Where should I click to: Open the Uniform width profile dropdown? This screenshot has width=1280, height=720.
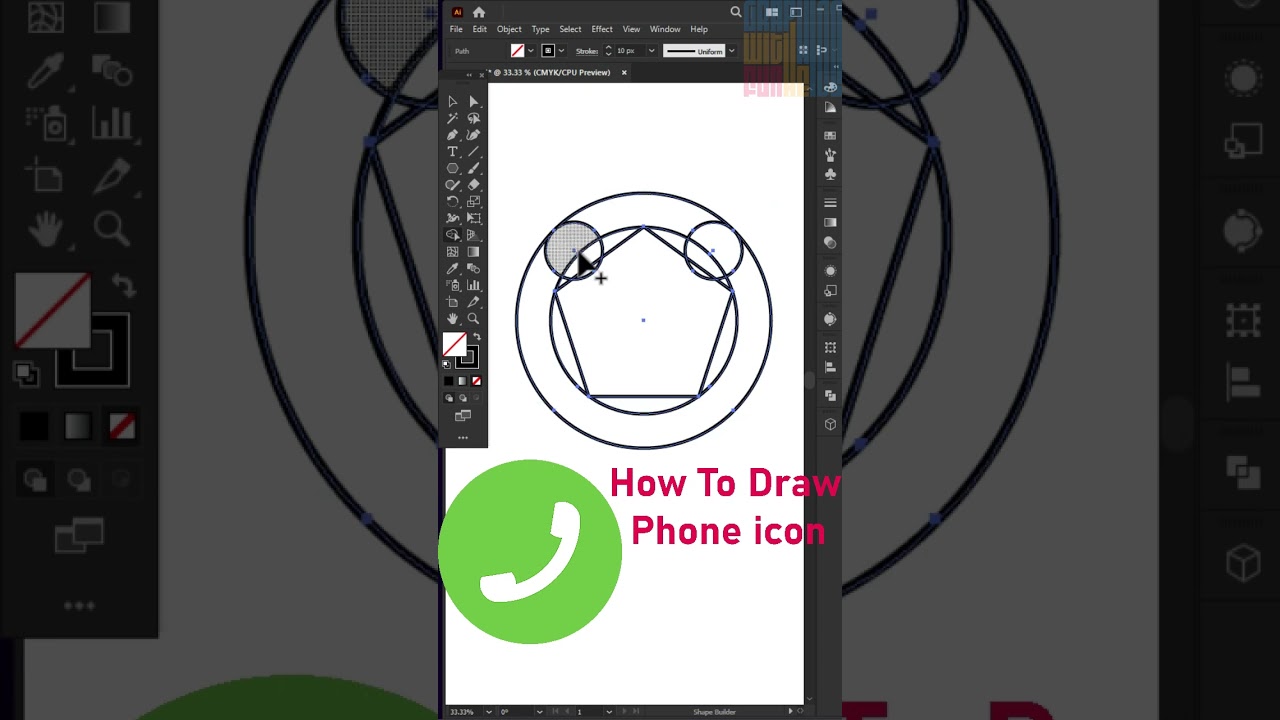tap(731, 51)
